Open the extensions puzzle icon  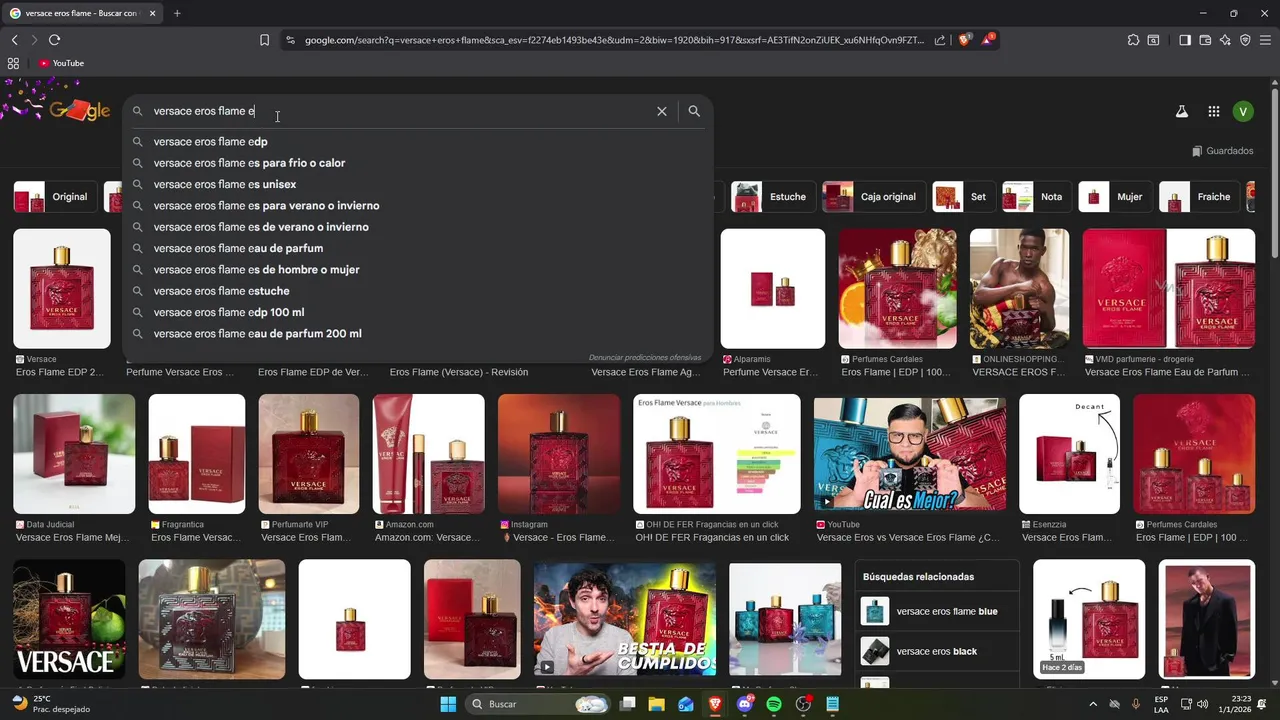click(x=1133, y=40)
